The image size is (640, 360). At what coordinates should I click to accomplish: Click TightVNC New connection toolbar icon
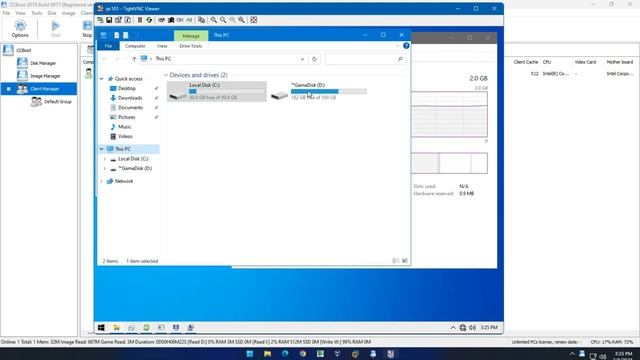(100, 20)
